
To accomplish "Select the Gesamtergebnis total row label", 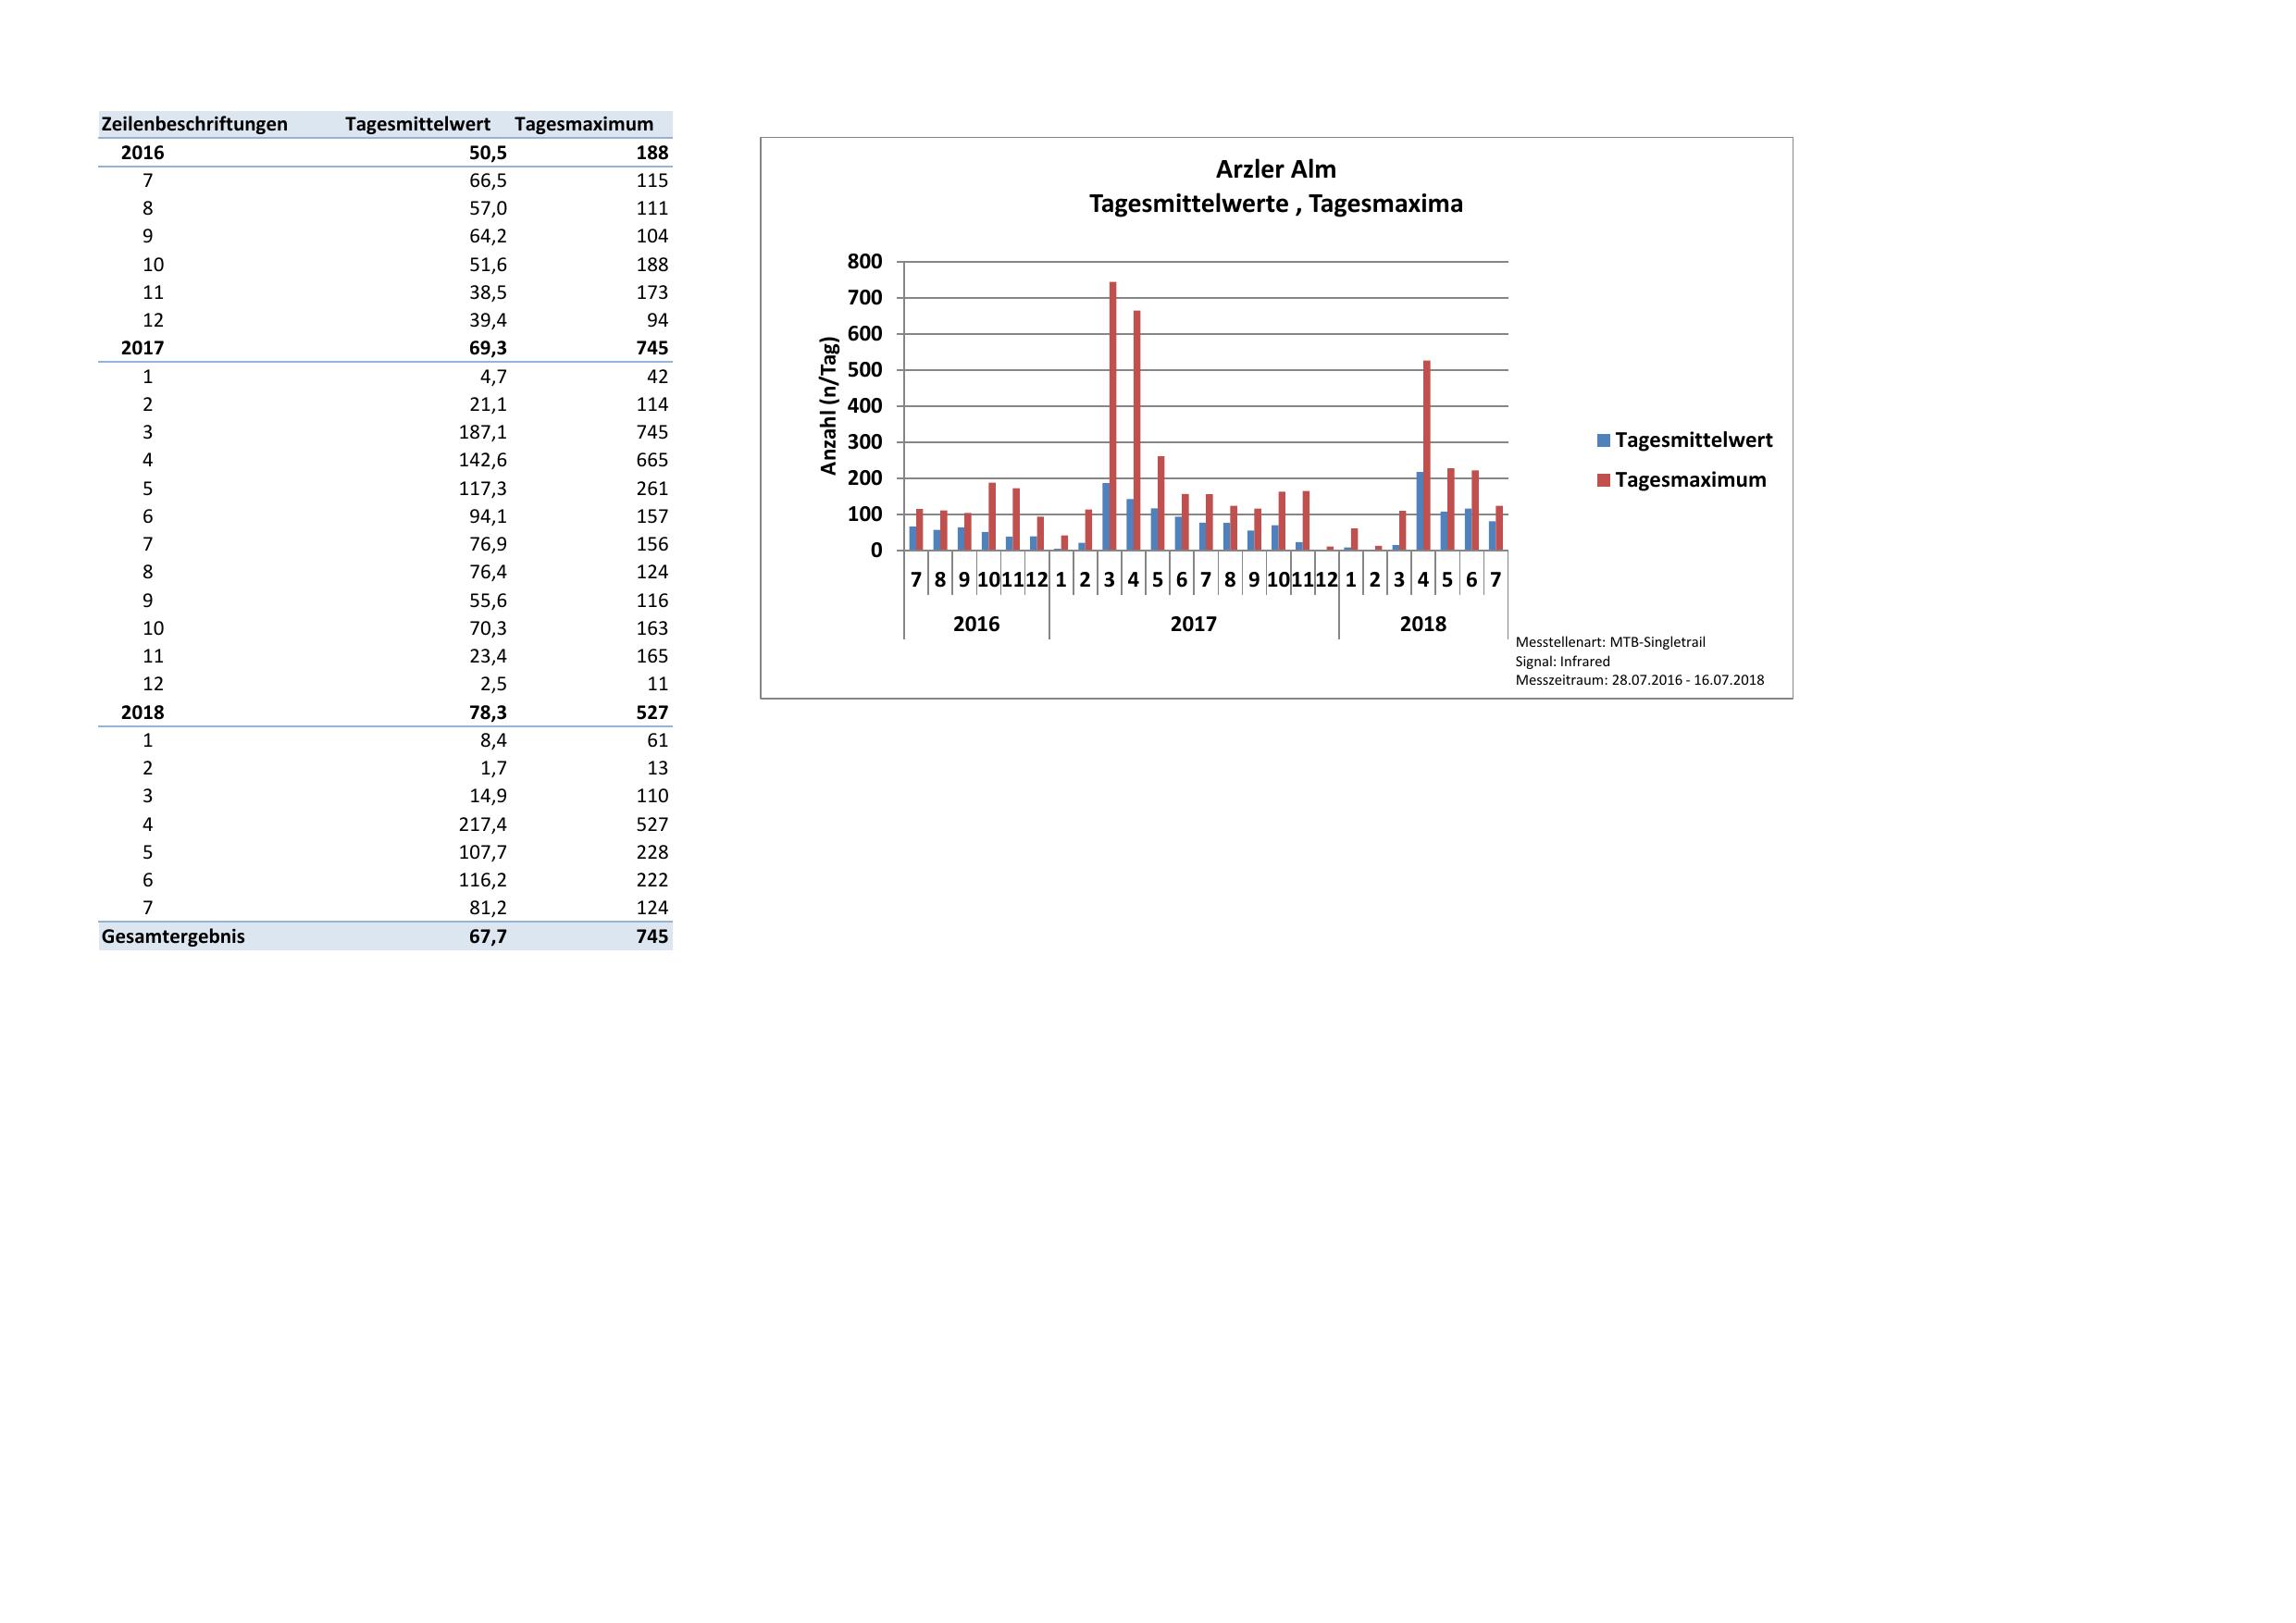I will [173, 937].
